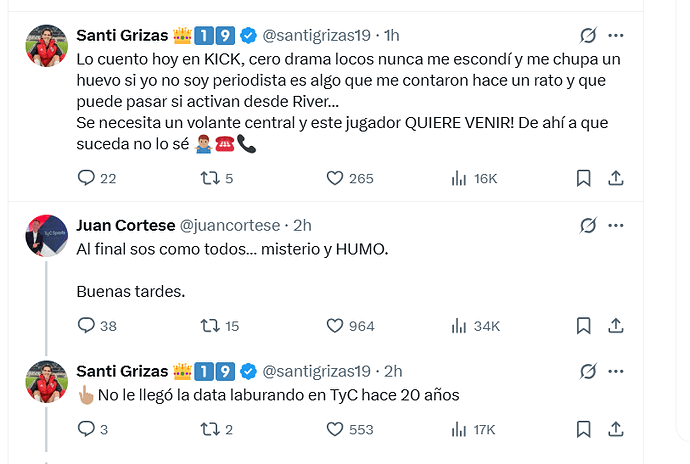Open more options on top Santi Grizas tweet

616,35
